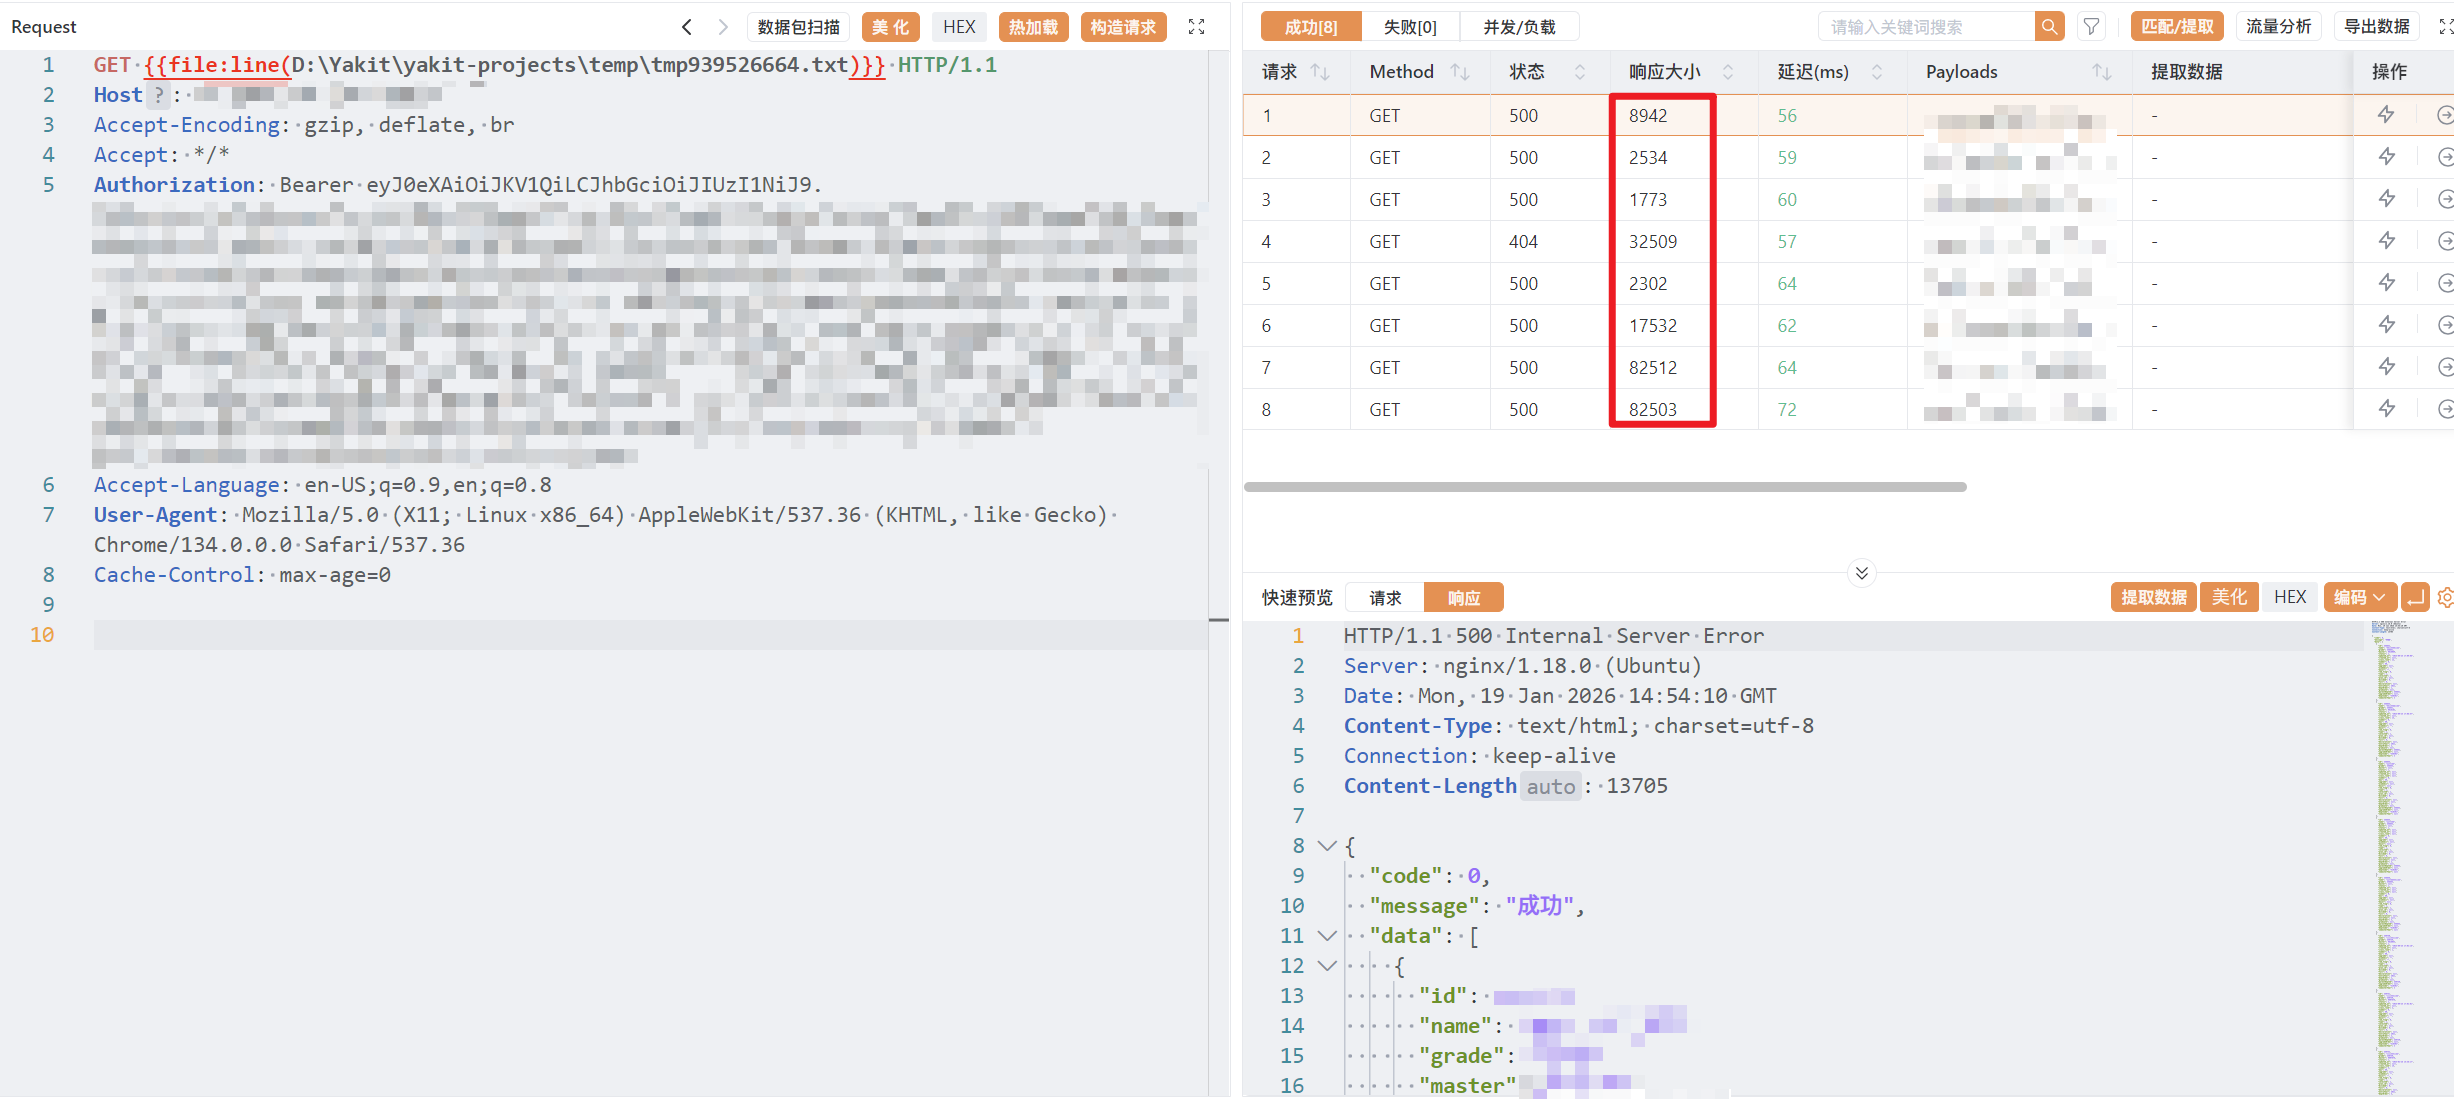Switch quick preview to 请求 tab

coord(1384,598)
